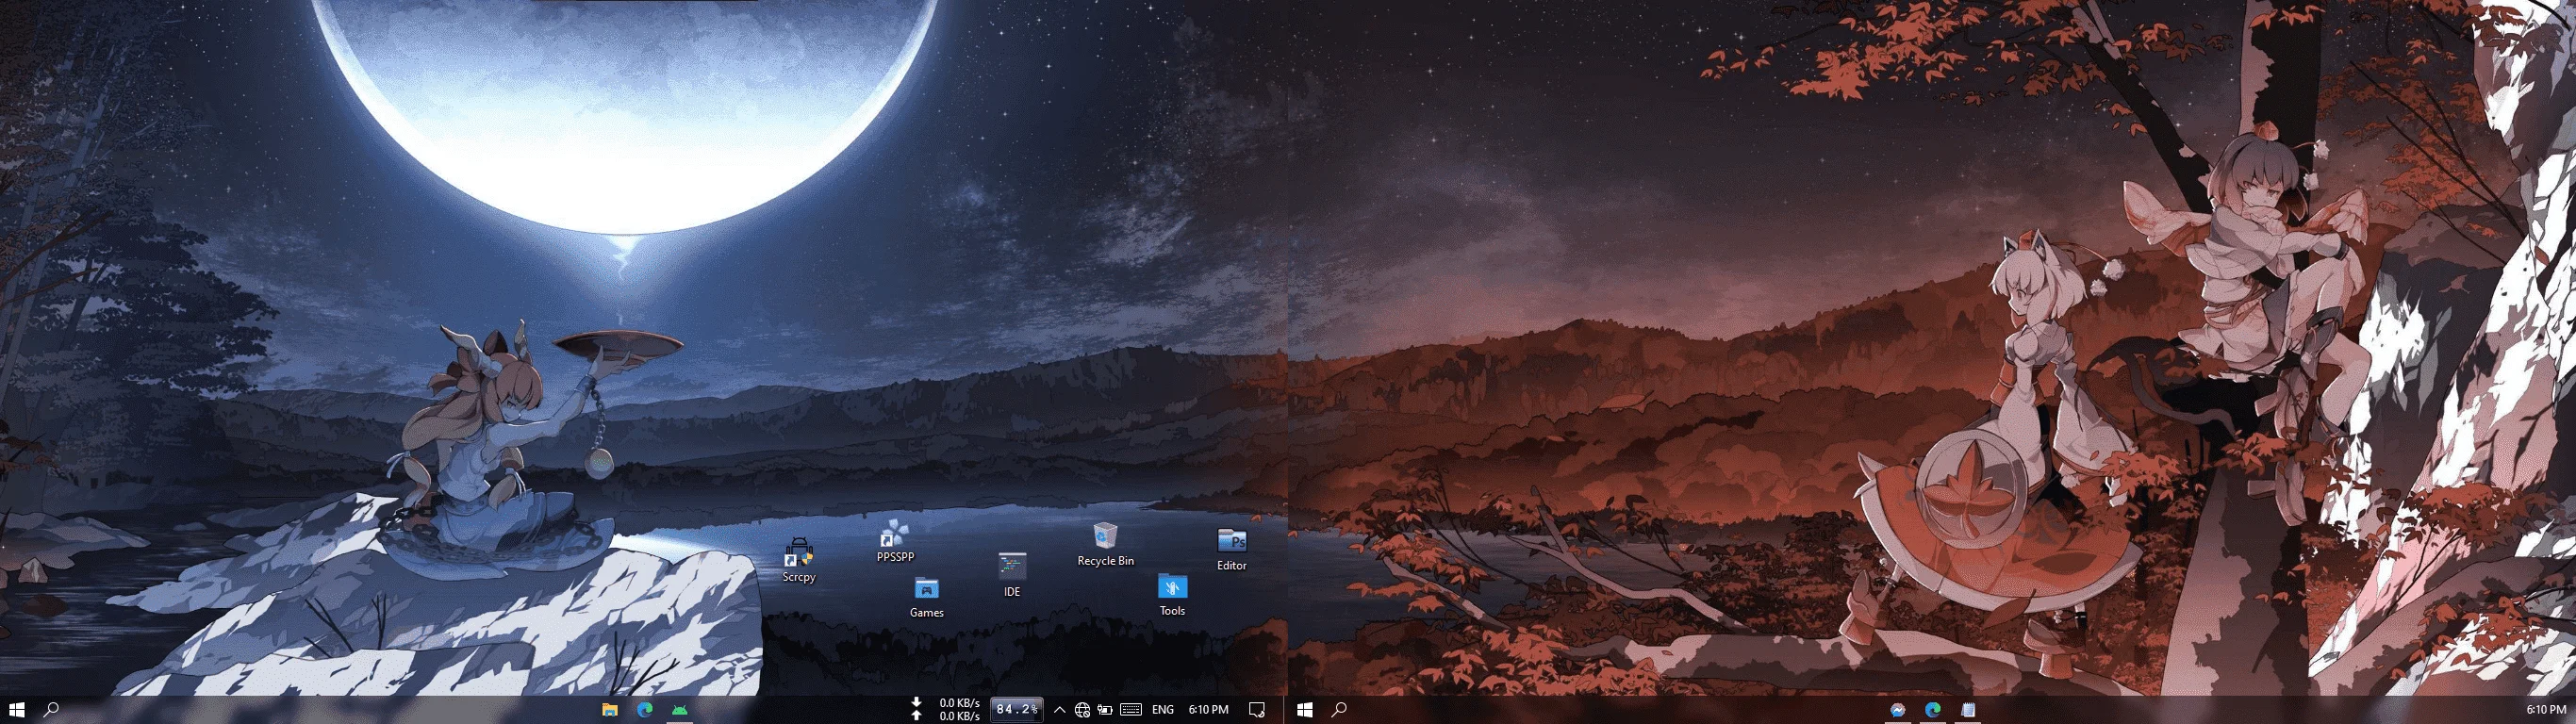The height and width of the screenshot is (724, 2576).
Task: Click the 84.2% usage meter
Action: 1016,709
